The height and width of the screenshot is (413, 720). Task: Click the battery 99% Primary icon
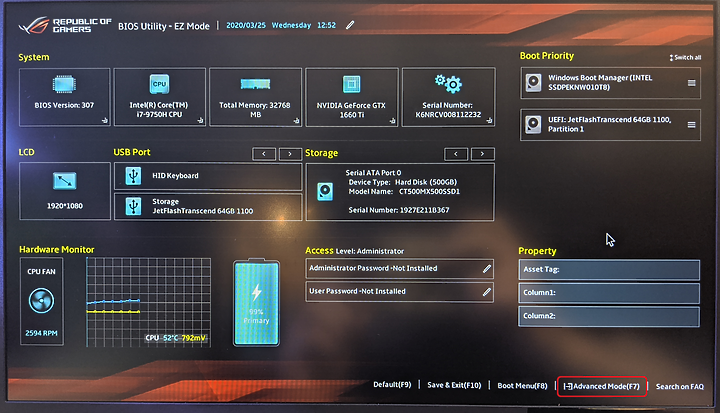pyautogui.click(x=256, y=303)
